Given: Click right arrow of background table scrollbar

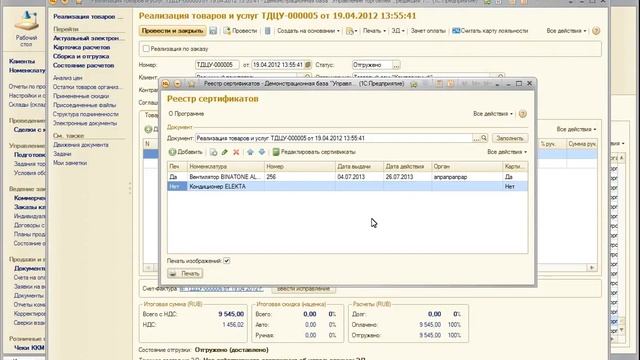Looking at the screenshot, I should 591,268.
